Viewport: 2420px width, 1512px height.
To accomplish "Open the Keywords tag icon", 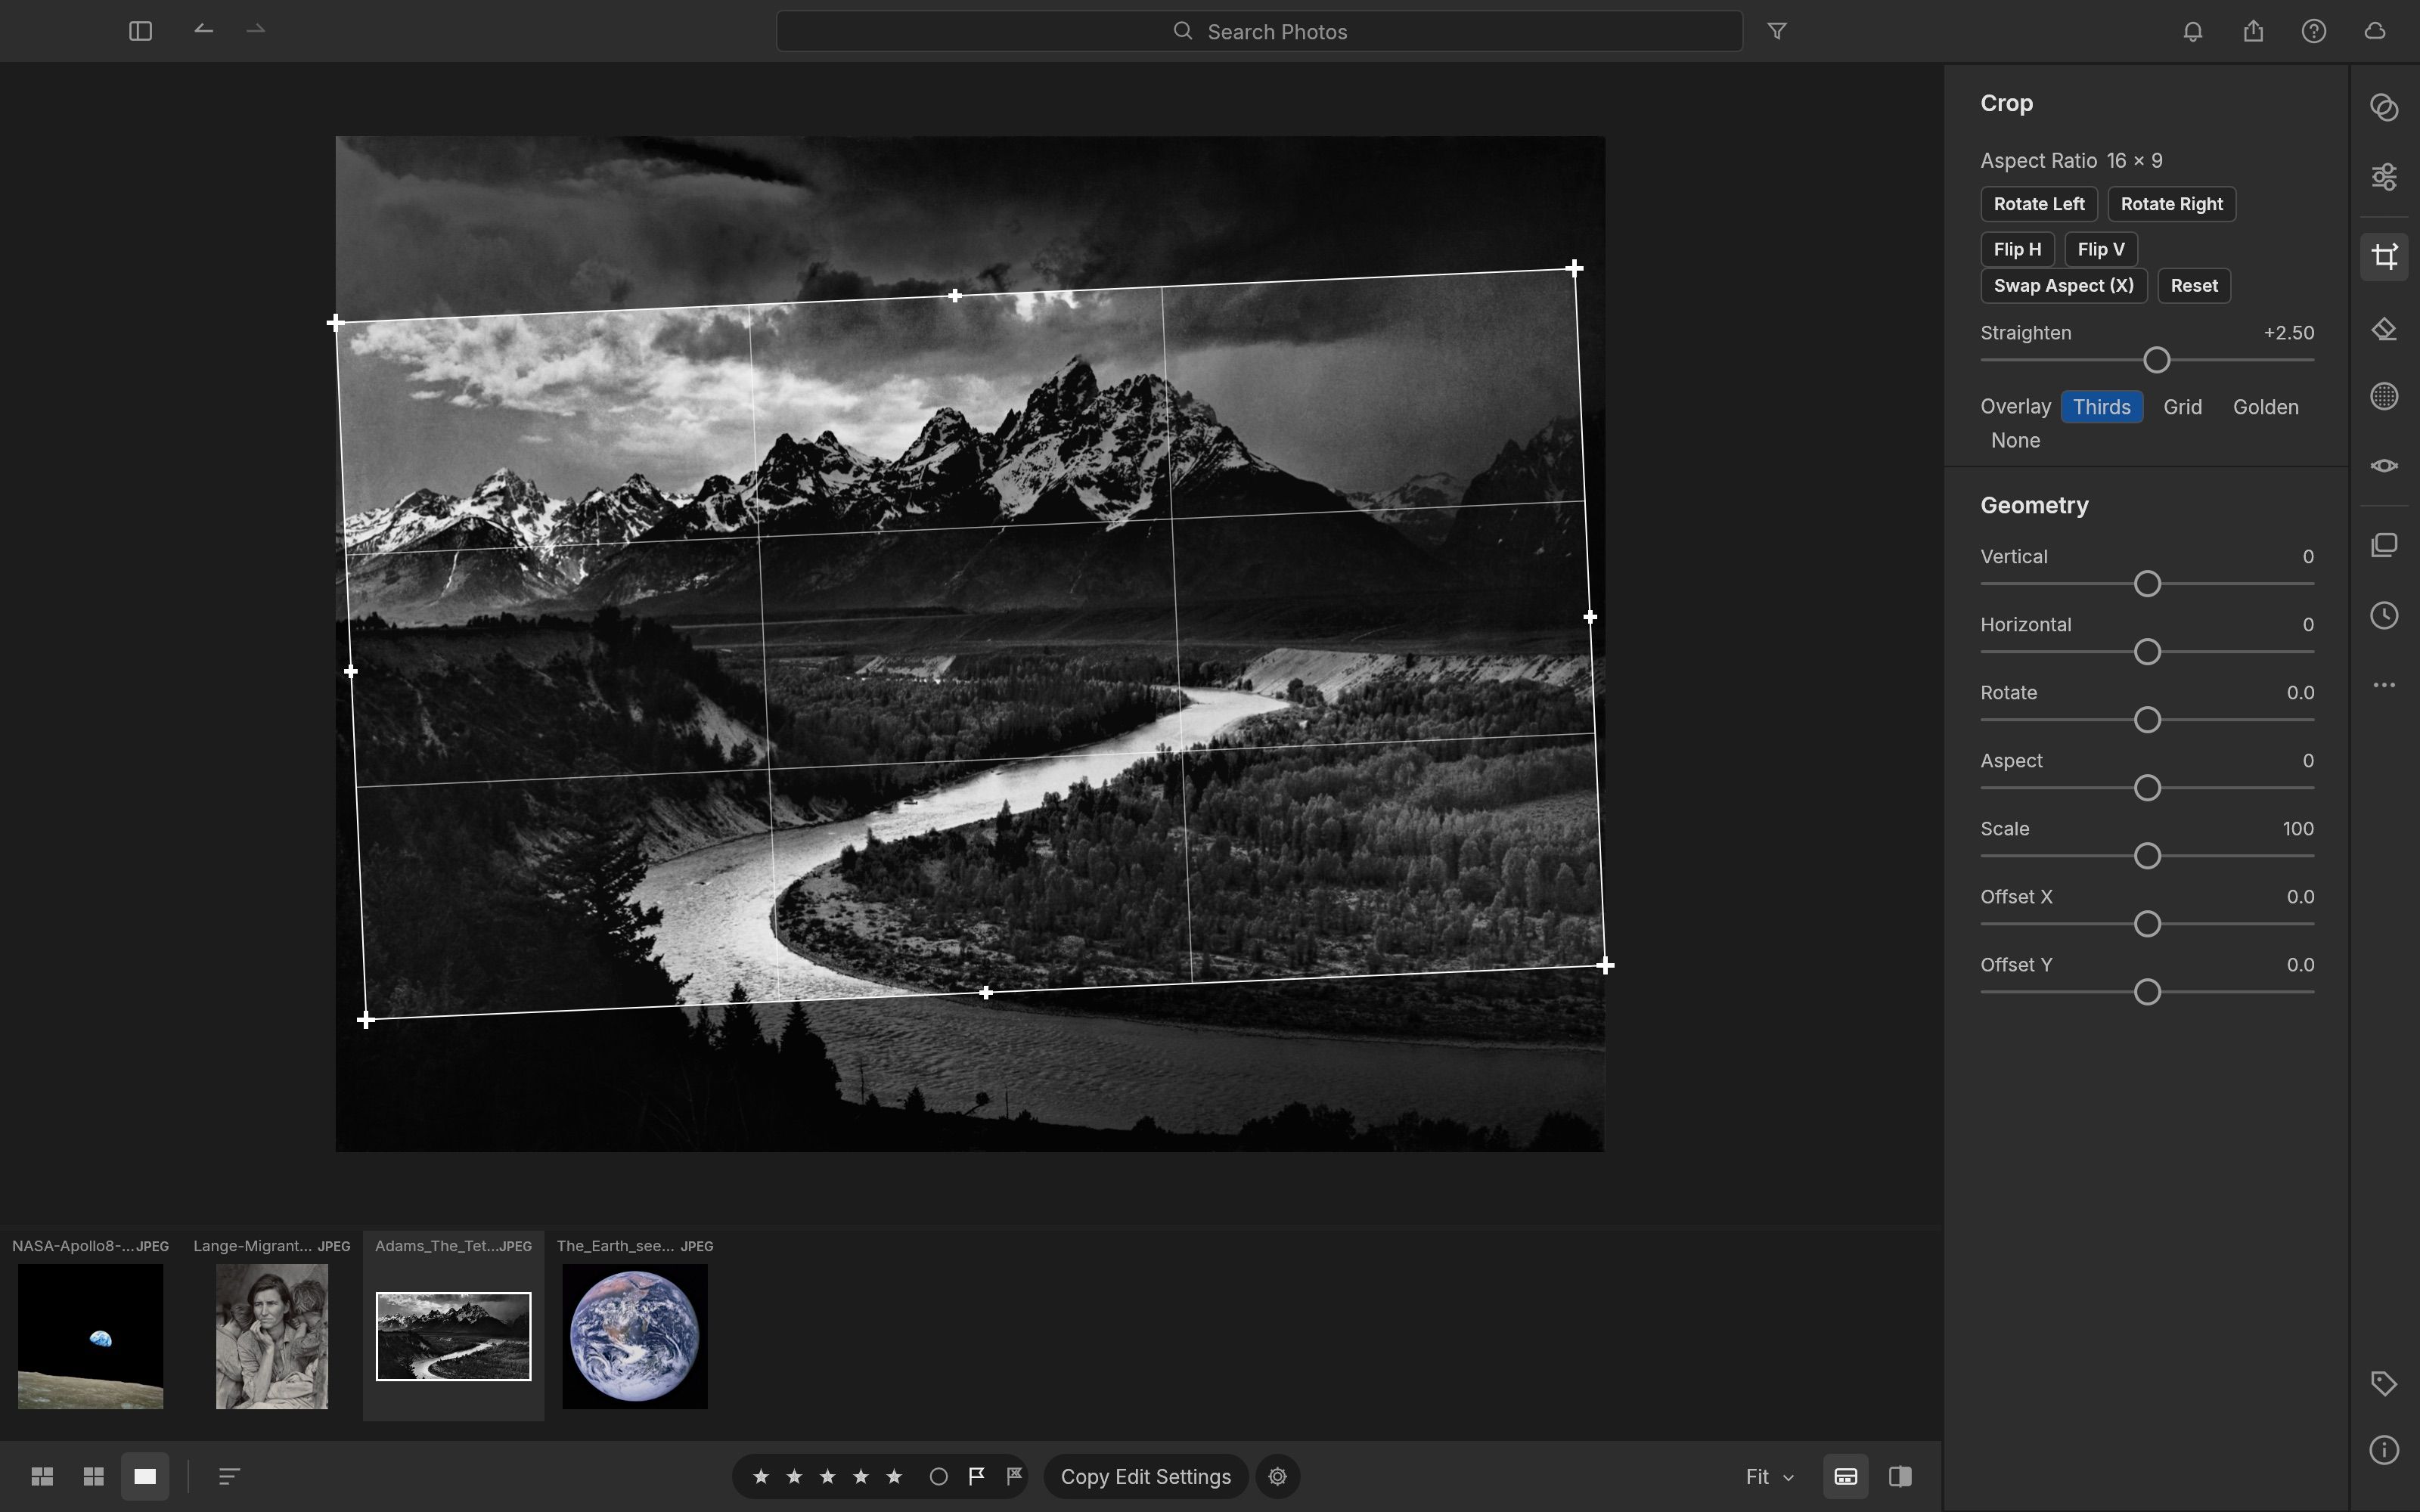I will pyautogui.click(x=2384, y=1384).
